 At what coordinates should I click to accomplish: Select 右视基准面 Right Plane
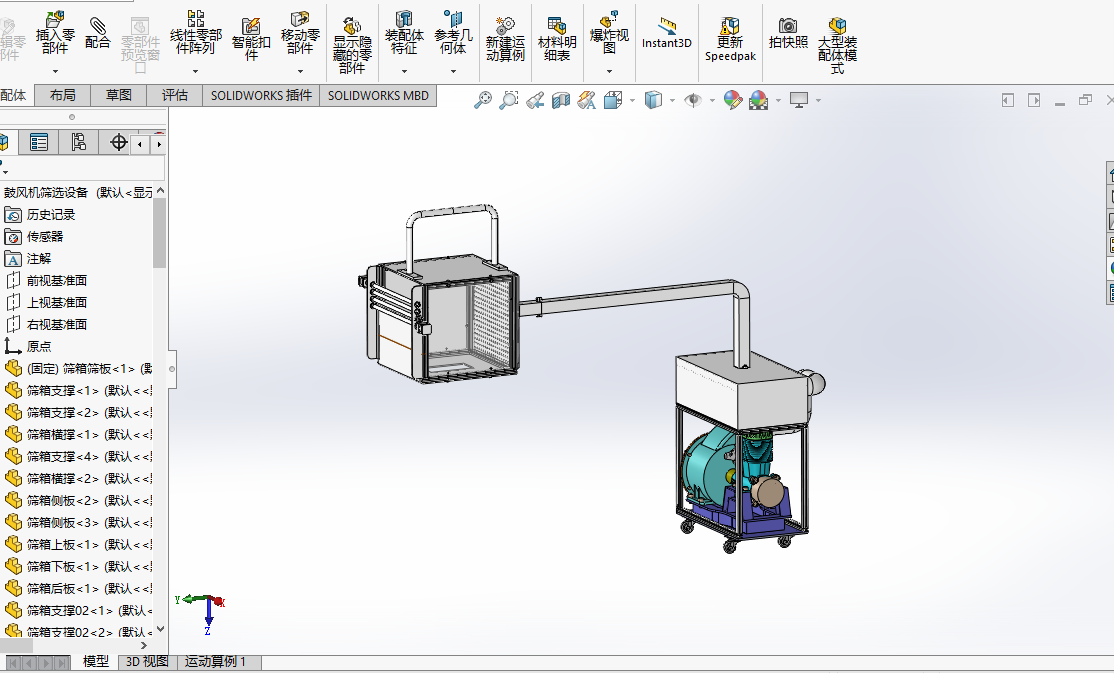pos(57,325)
